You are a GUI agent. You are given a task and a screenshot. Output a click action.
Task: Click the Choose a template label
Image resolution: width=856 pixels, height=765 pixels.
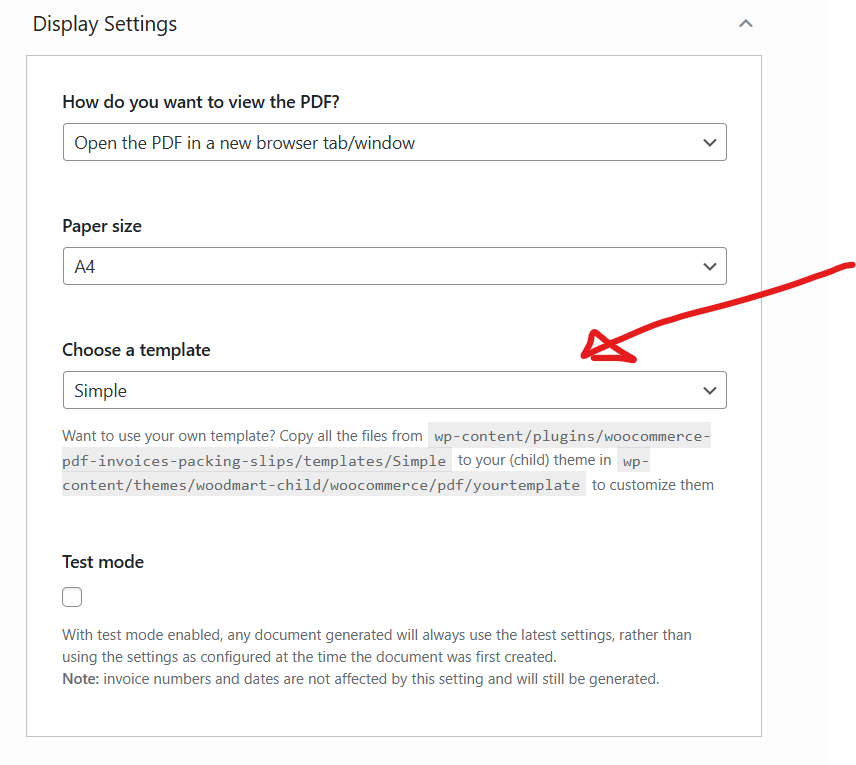tap(136, 350)
